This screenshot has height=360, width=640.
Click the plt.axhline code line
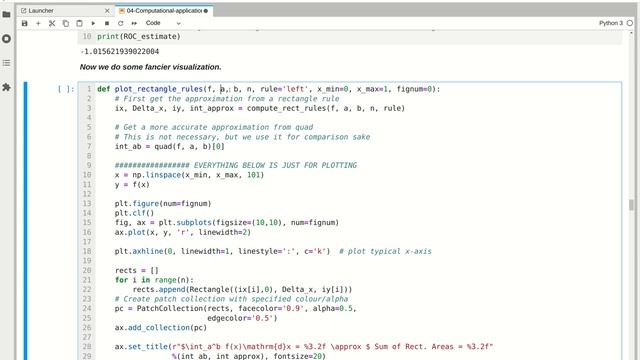tap(273, 251)
